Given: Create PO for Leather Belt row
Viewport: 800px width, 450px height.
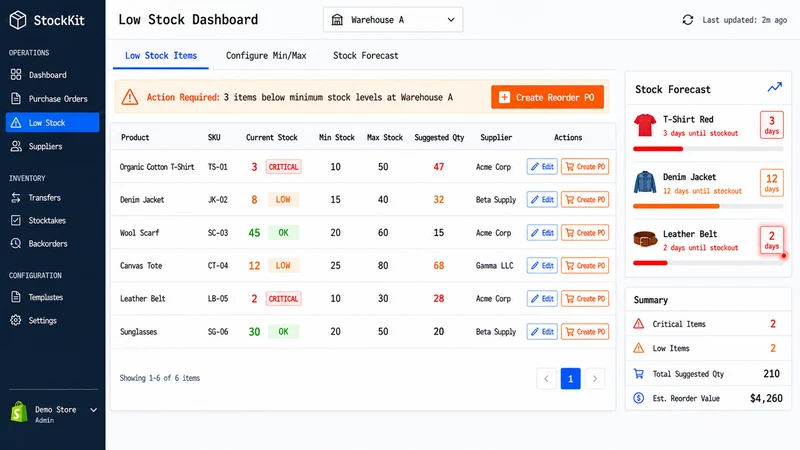Looking at the screenshot, I should click(x=585, y=298).
